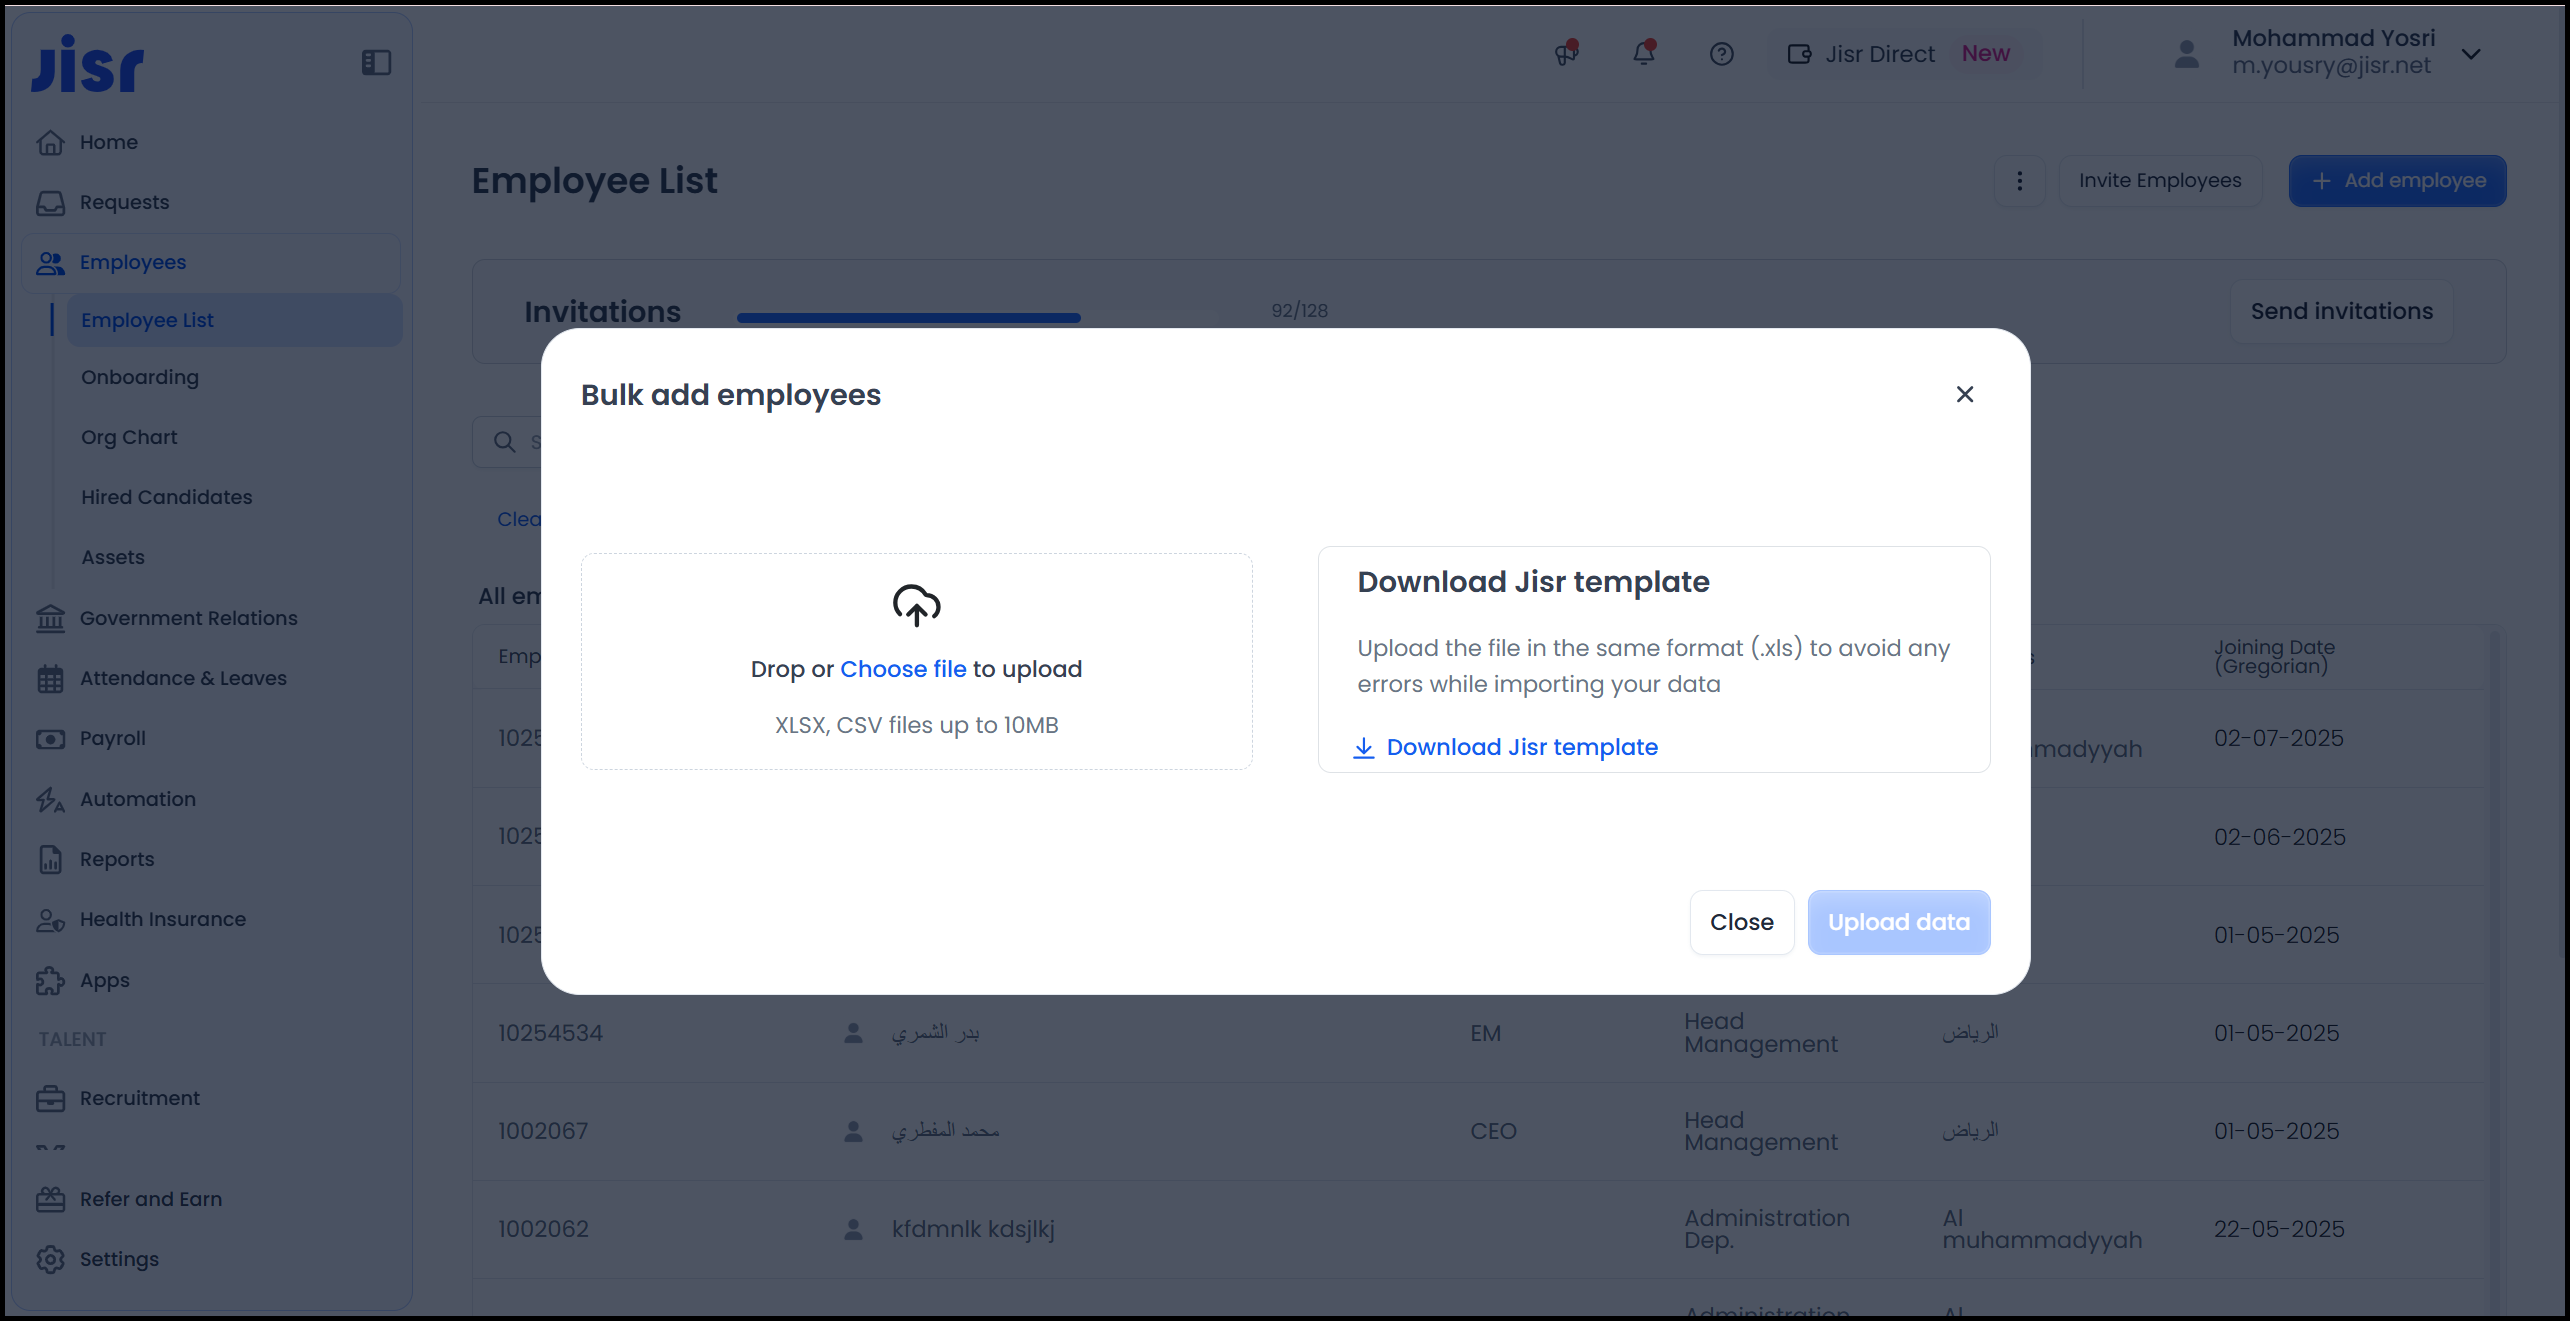This screenshot has width=2570, height=1321.
Task: Collapse the sidebar panel icon
Action: (x=376, y=63)
